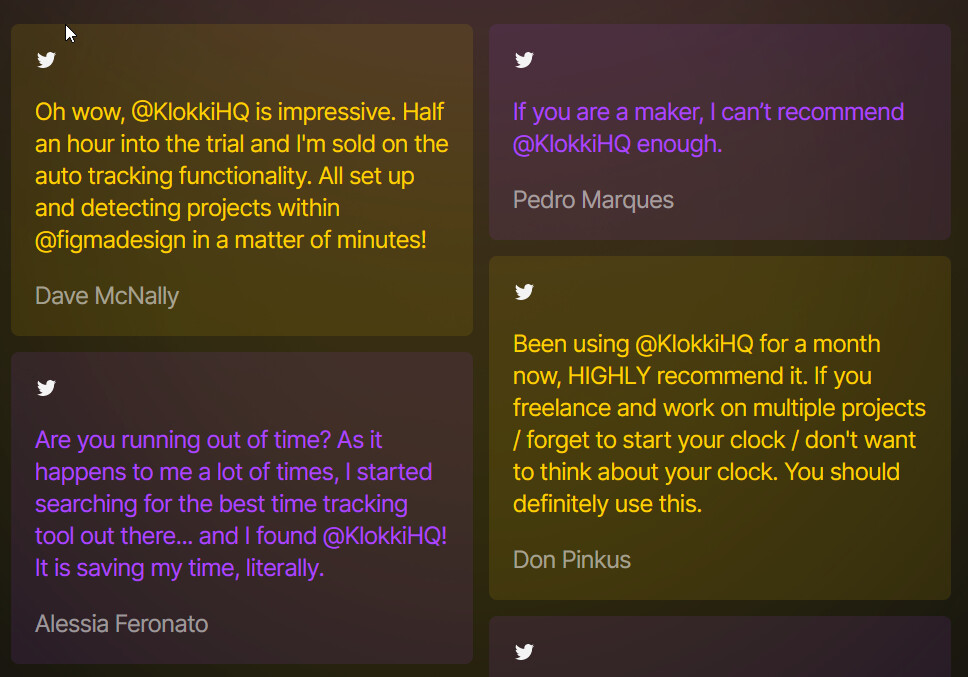The height and width of the screenshot is (677, 968).
Task: Click Don Pinkus author name
Action: (x=572, y=560)
